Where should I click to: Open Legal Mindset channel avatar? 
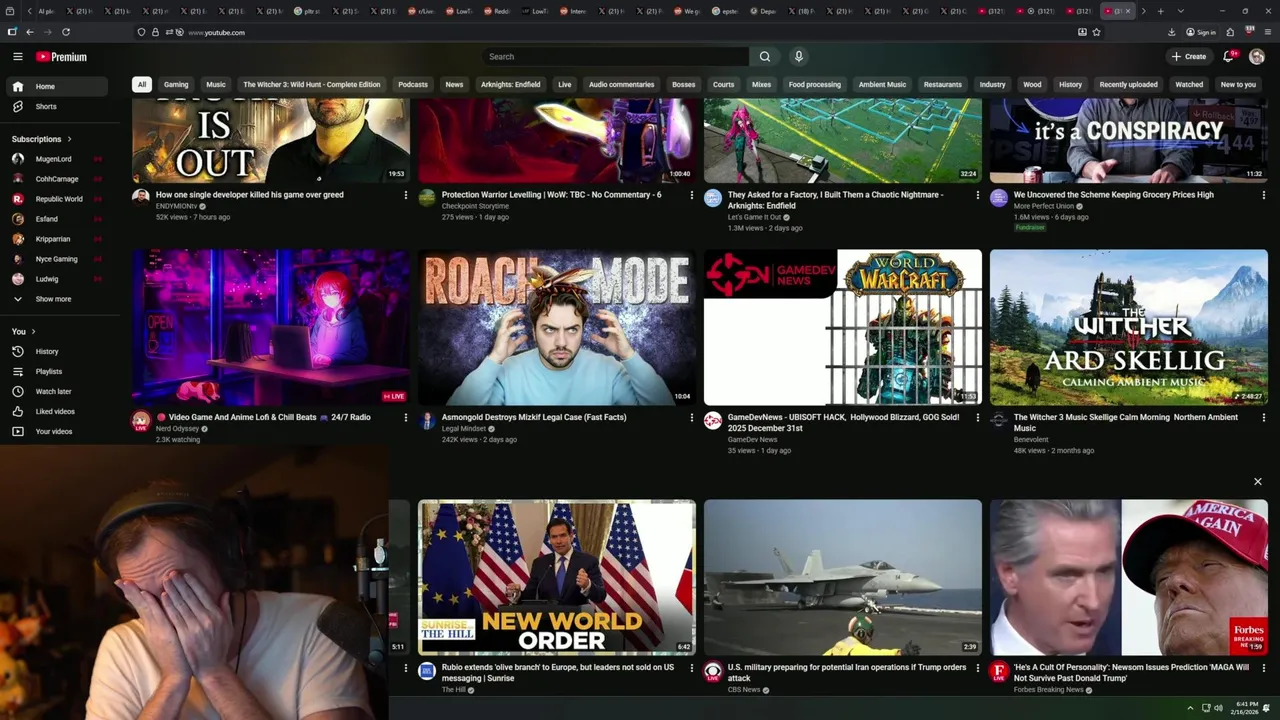[427, 421]
